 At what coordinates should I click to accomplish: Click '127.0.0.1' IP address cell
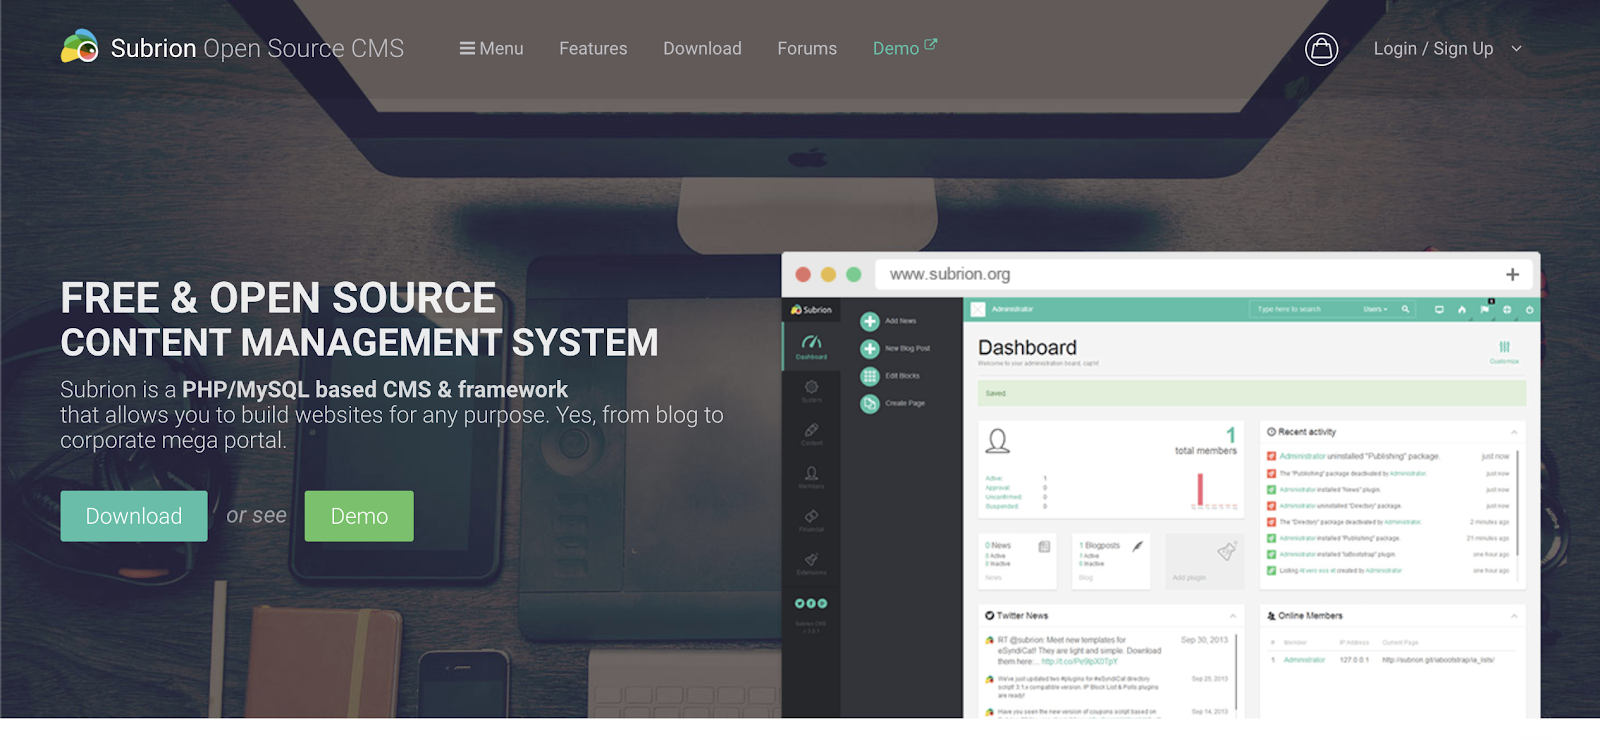point(1354,660)
